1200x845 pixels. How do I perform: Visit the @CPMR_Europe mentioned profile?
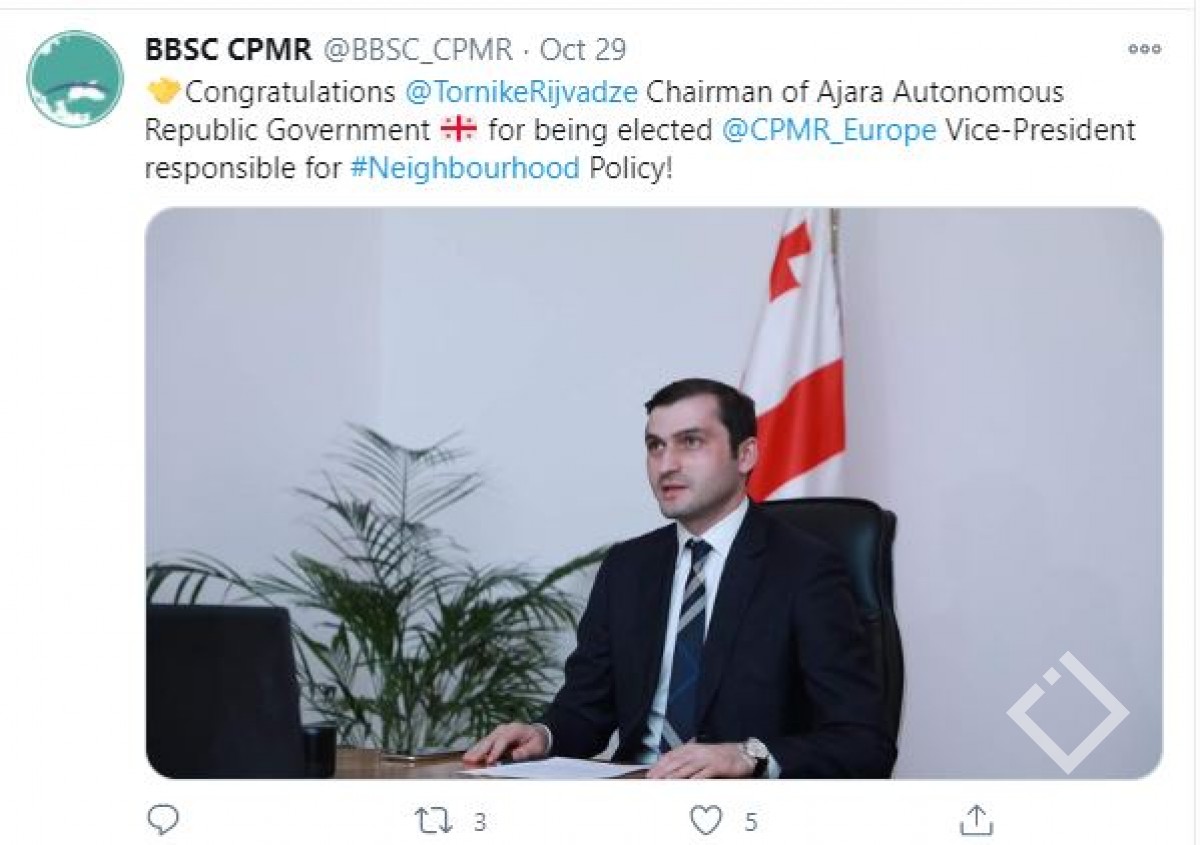[x=829, y=130]
